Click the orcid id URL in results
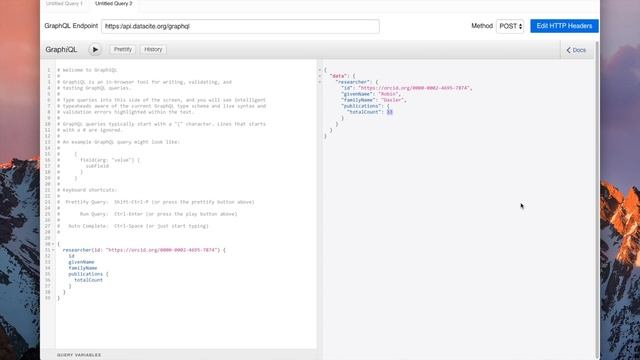The width and height of the screenshot is (640, 360). [415, 88]
